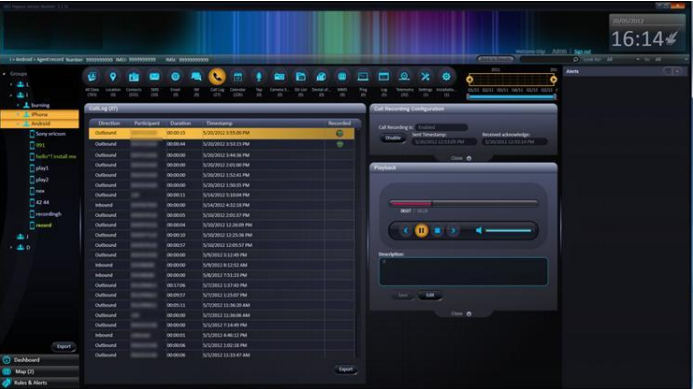Click inside the Description text box
Viewport: 693px width, 389px height.
[463, 271]
